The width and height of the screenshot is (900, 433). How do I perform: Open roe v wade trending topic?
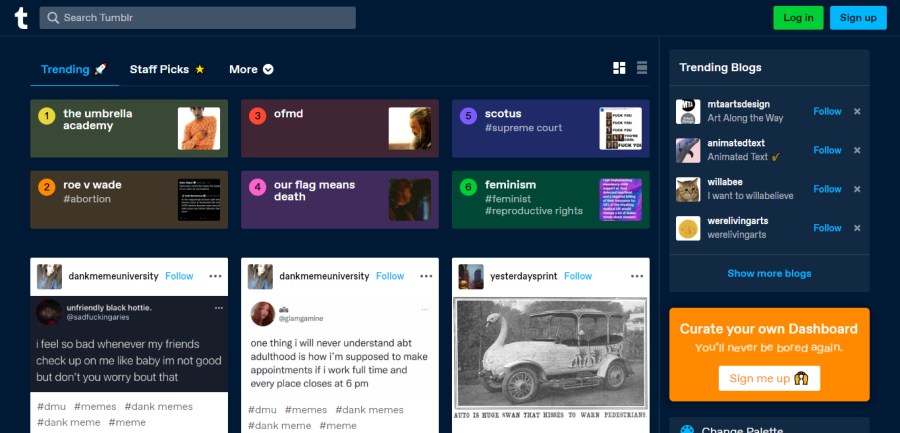point(129,200)
